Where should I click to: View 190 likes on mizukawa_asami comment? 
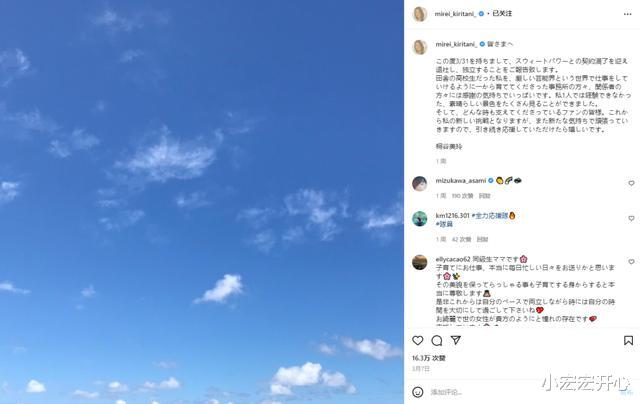coord(462,196)
